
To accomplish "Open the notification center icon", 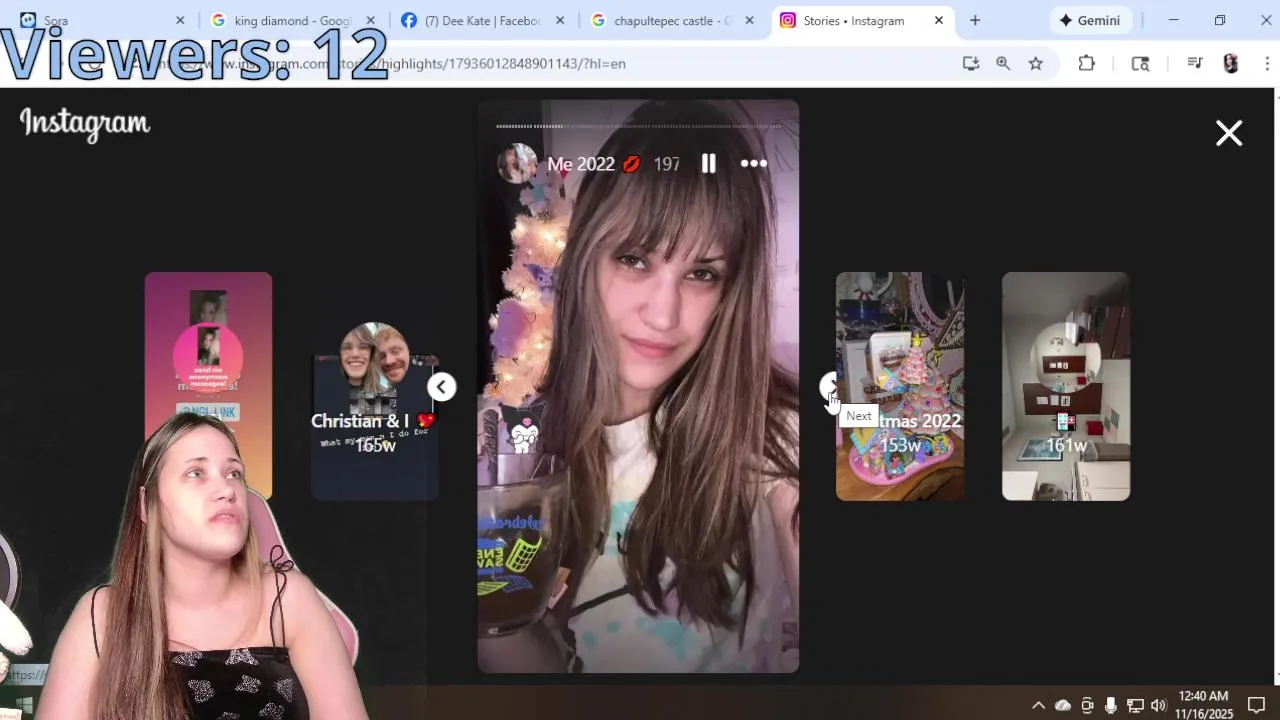I will [x=1257, y=705].
